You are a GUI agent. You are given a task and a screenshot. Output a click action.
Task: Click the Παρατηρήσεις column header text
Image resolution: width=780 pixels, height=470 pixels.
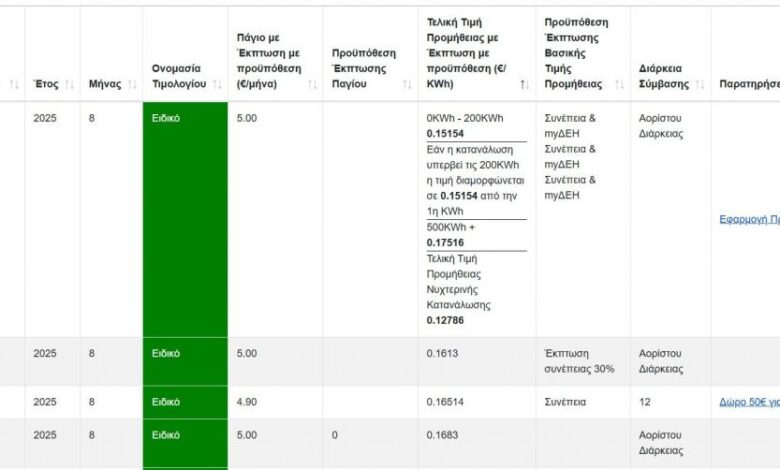tap(749, 85)
